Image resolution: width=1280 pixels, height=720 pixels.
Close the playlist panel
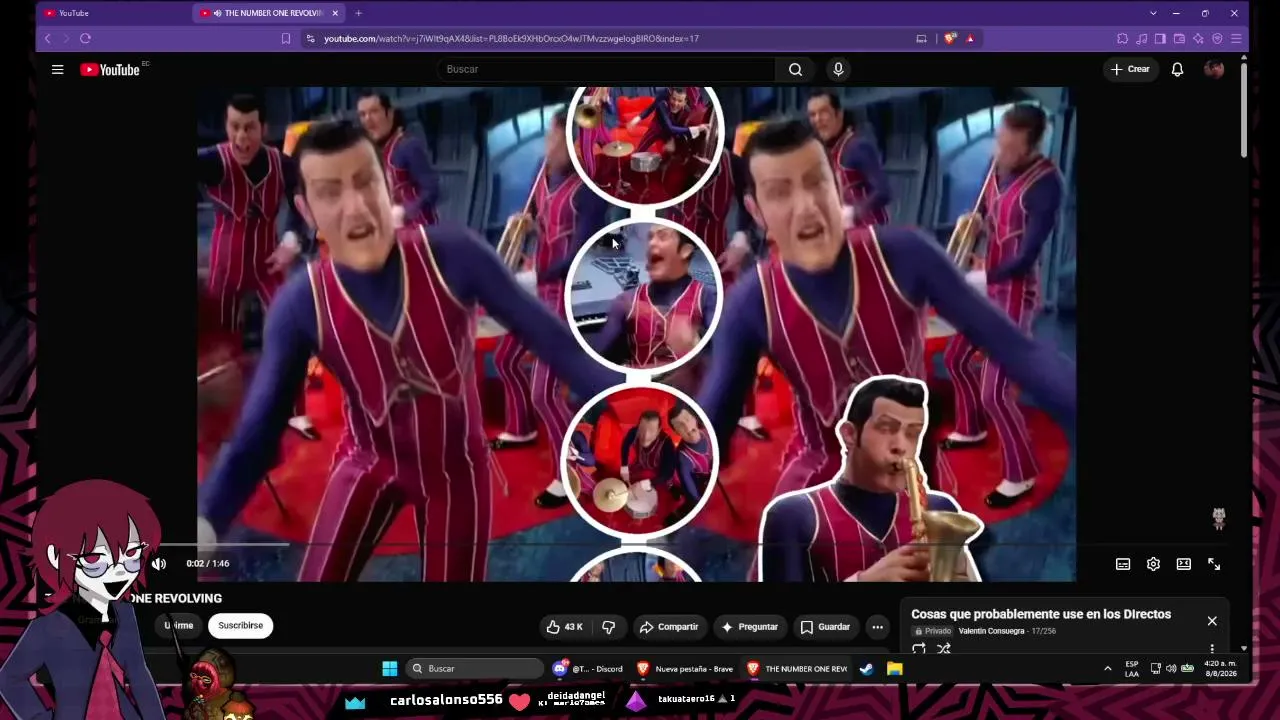coord(1212,621)
